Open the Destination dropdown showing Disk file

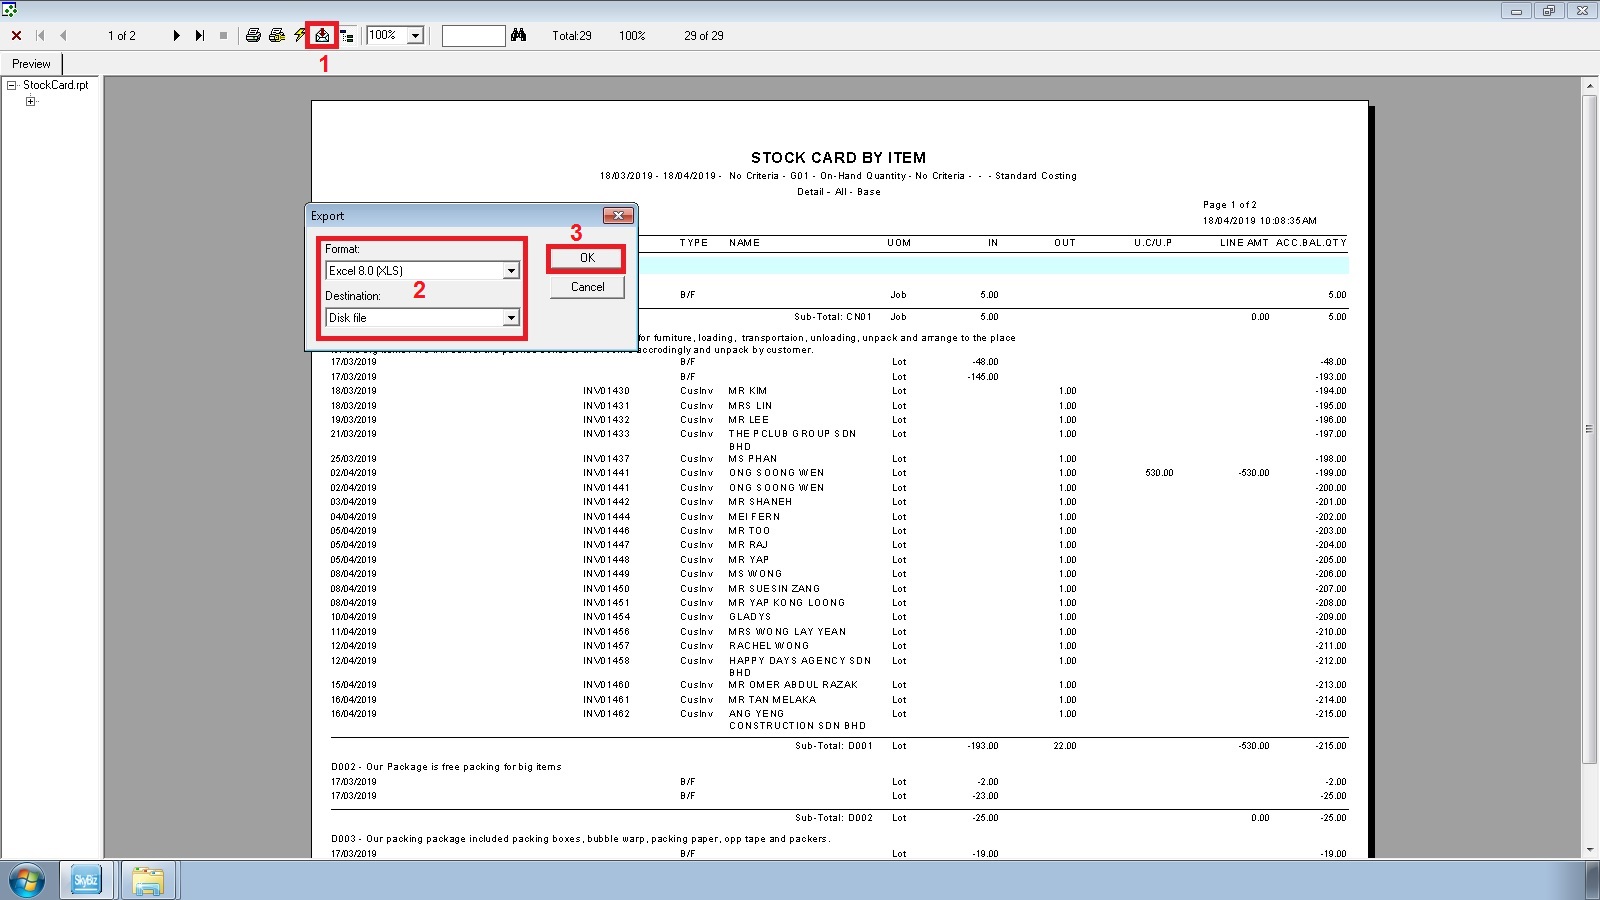coord(511,318)
